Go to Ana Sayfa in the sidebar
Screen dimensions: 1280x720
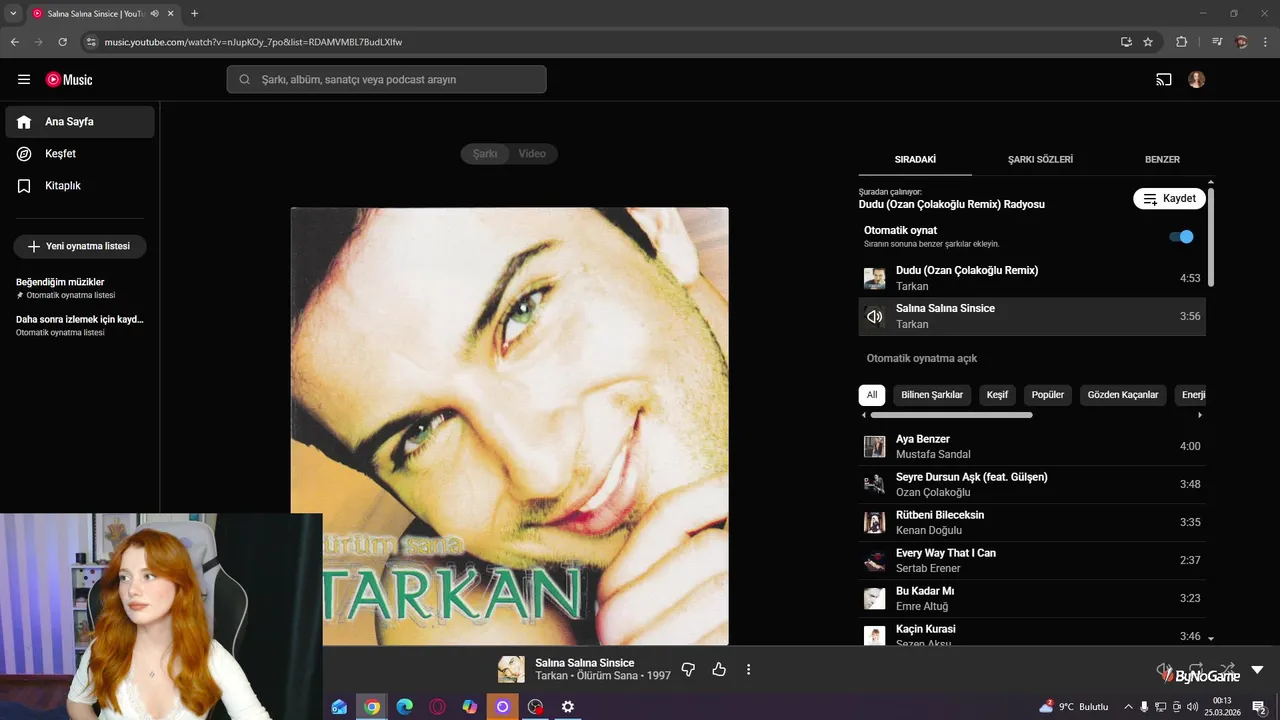[80, 122]
